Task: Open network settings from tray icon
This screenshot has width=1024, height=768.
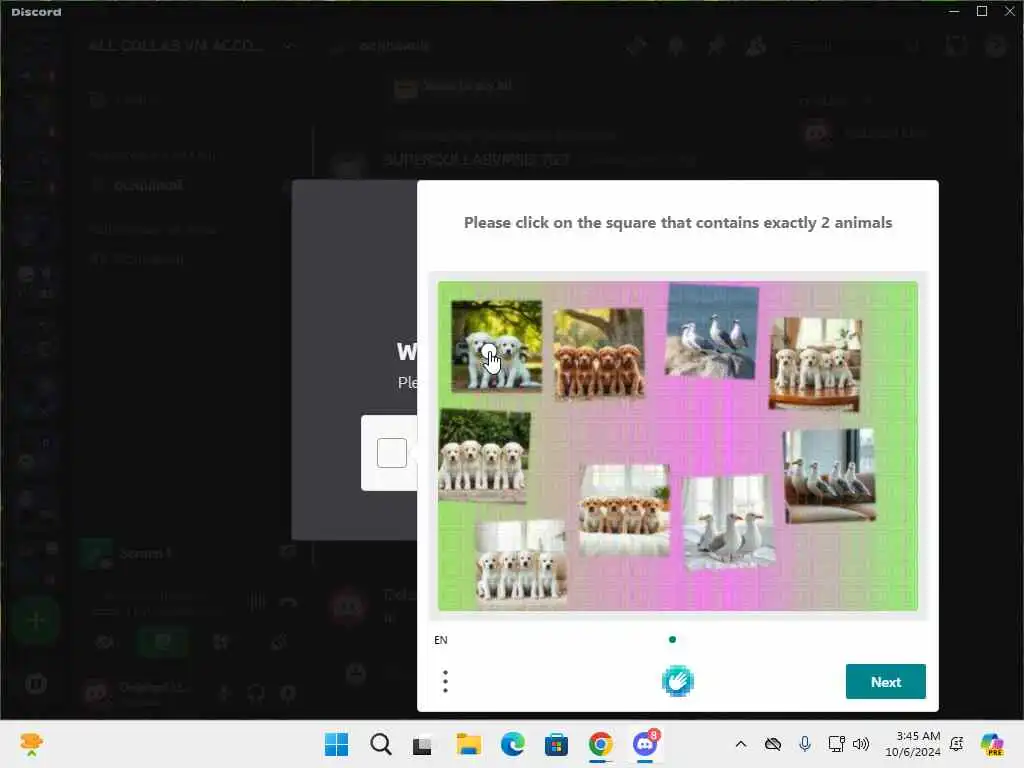Action: (x=837, y=744)
